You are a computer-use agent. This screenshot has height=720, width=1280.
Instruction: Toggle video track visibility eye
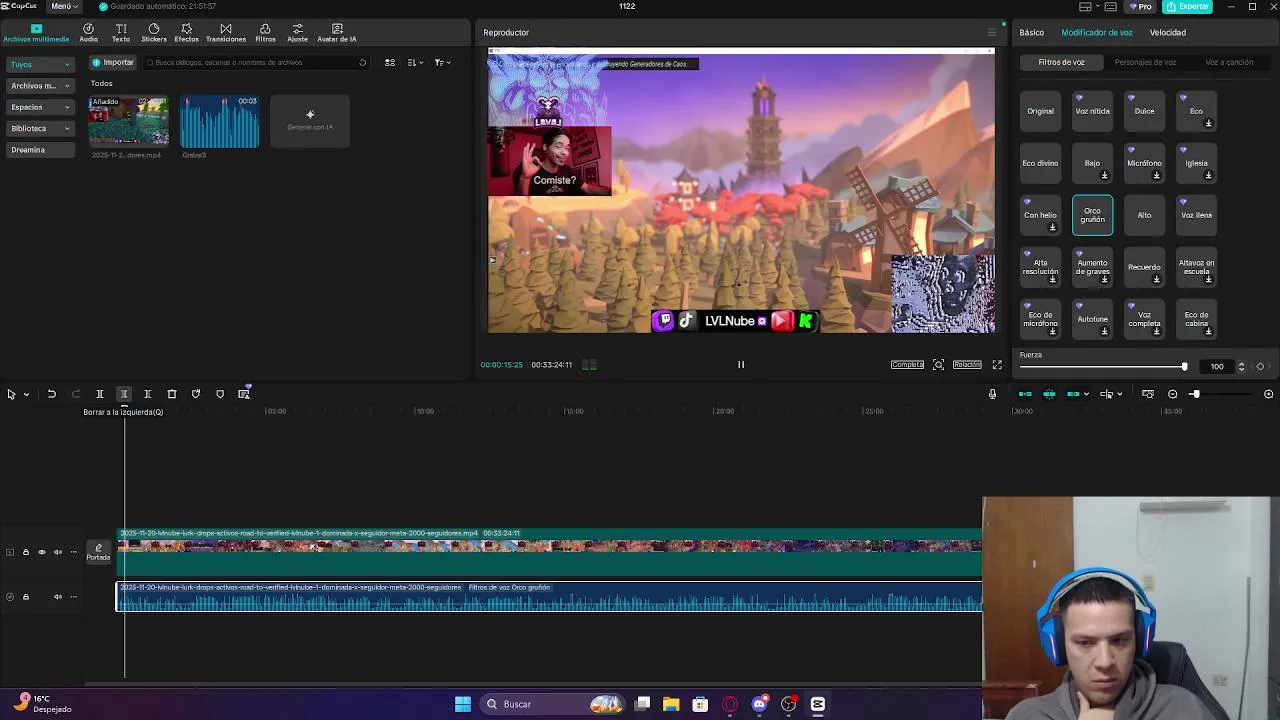[42, 552]
